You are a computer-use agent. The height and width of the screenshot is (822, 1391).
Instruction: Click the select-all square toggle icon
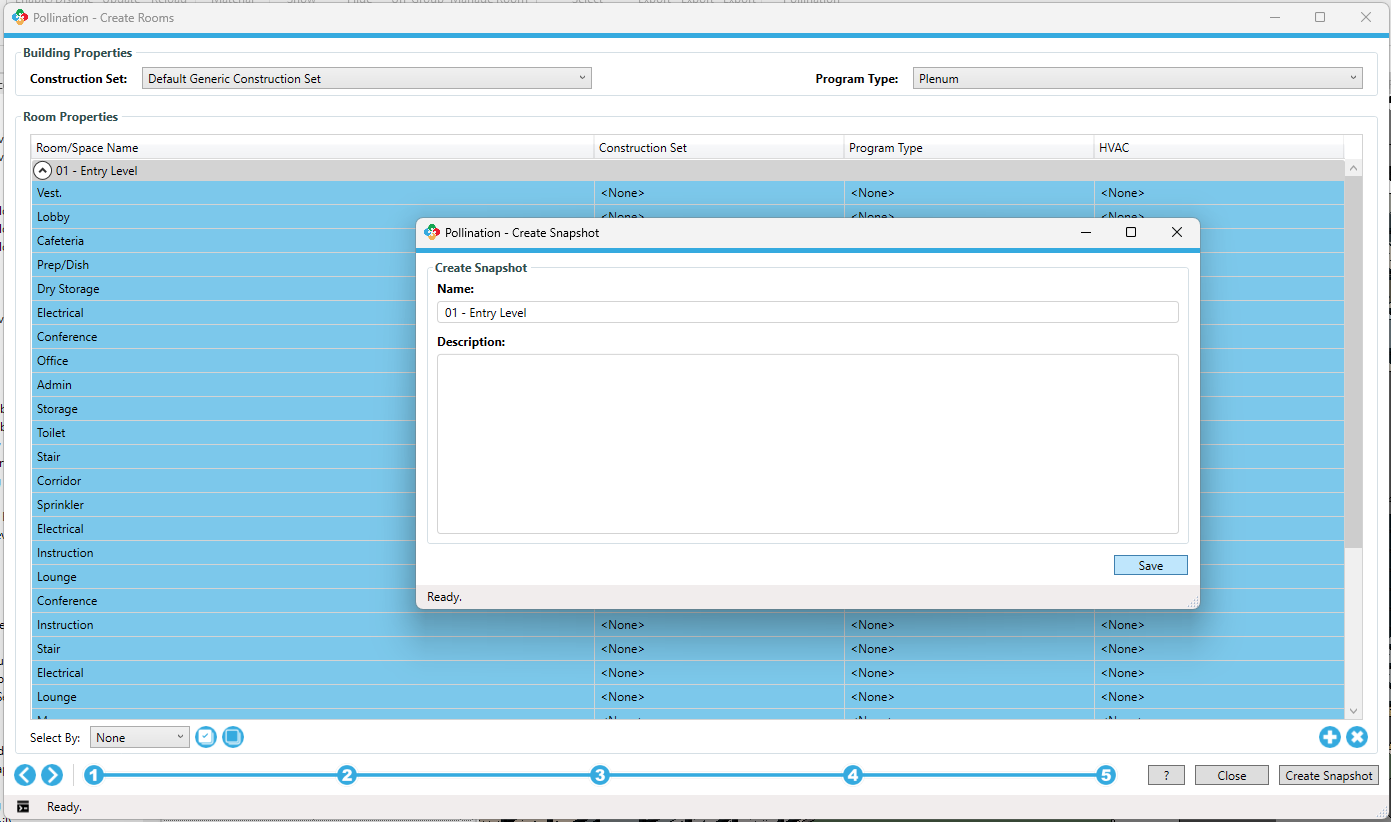tap(233, 737)
